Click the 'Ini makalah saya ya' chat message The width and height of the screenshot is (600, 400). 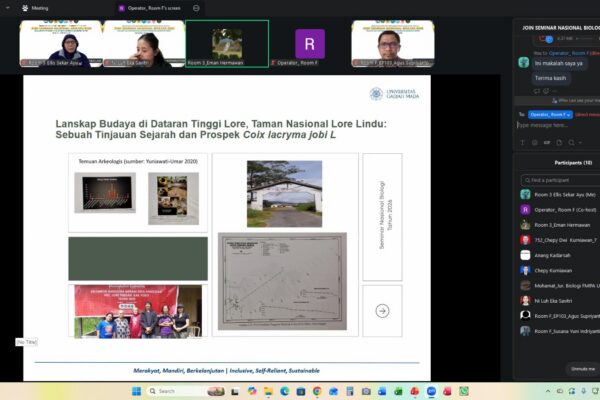pyautogui.click(x=559, y=63)
